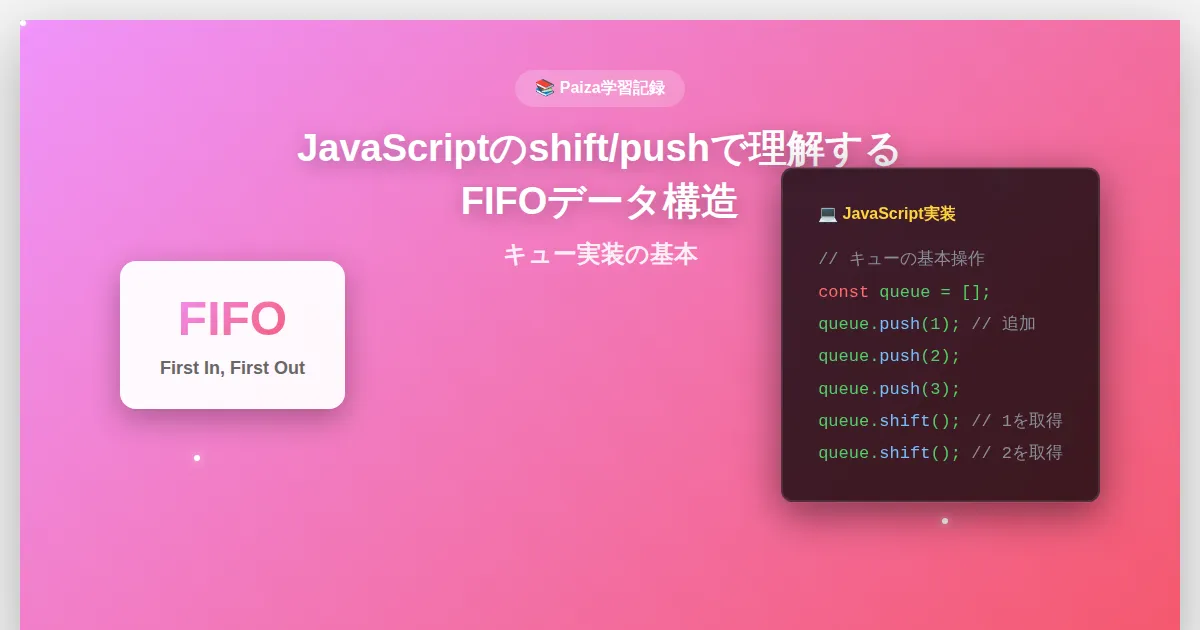Click the JavaScript実装 code panel heading
This screenshot has width=1200, height=630.
(x=898, y=214)
